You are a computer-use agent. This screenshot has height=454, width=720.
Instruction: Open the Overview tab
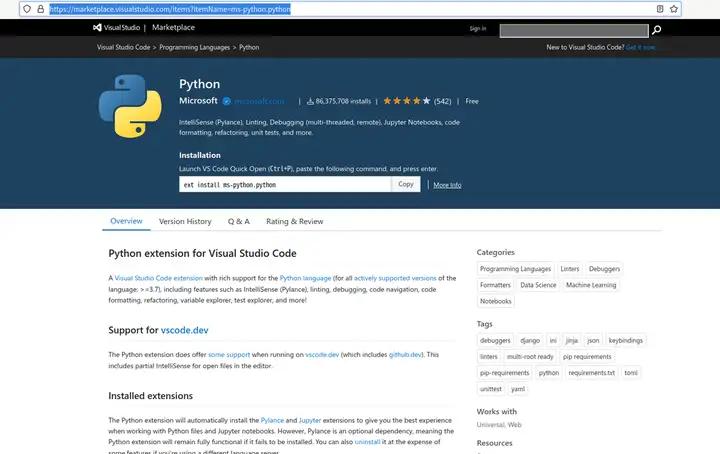pos(126,221)
